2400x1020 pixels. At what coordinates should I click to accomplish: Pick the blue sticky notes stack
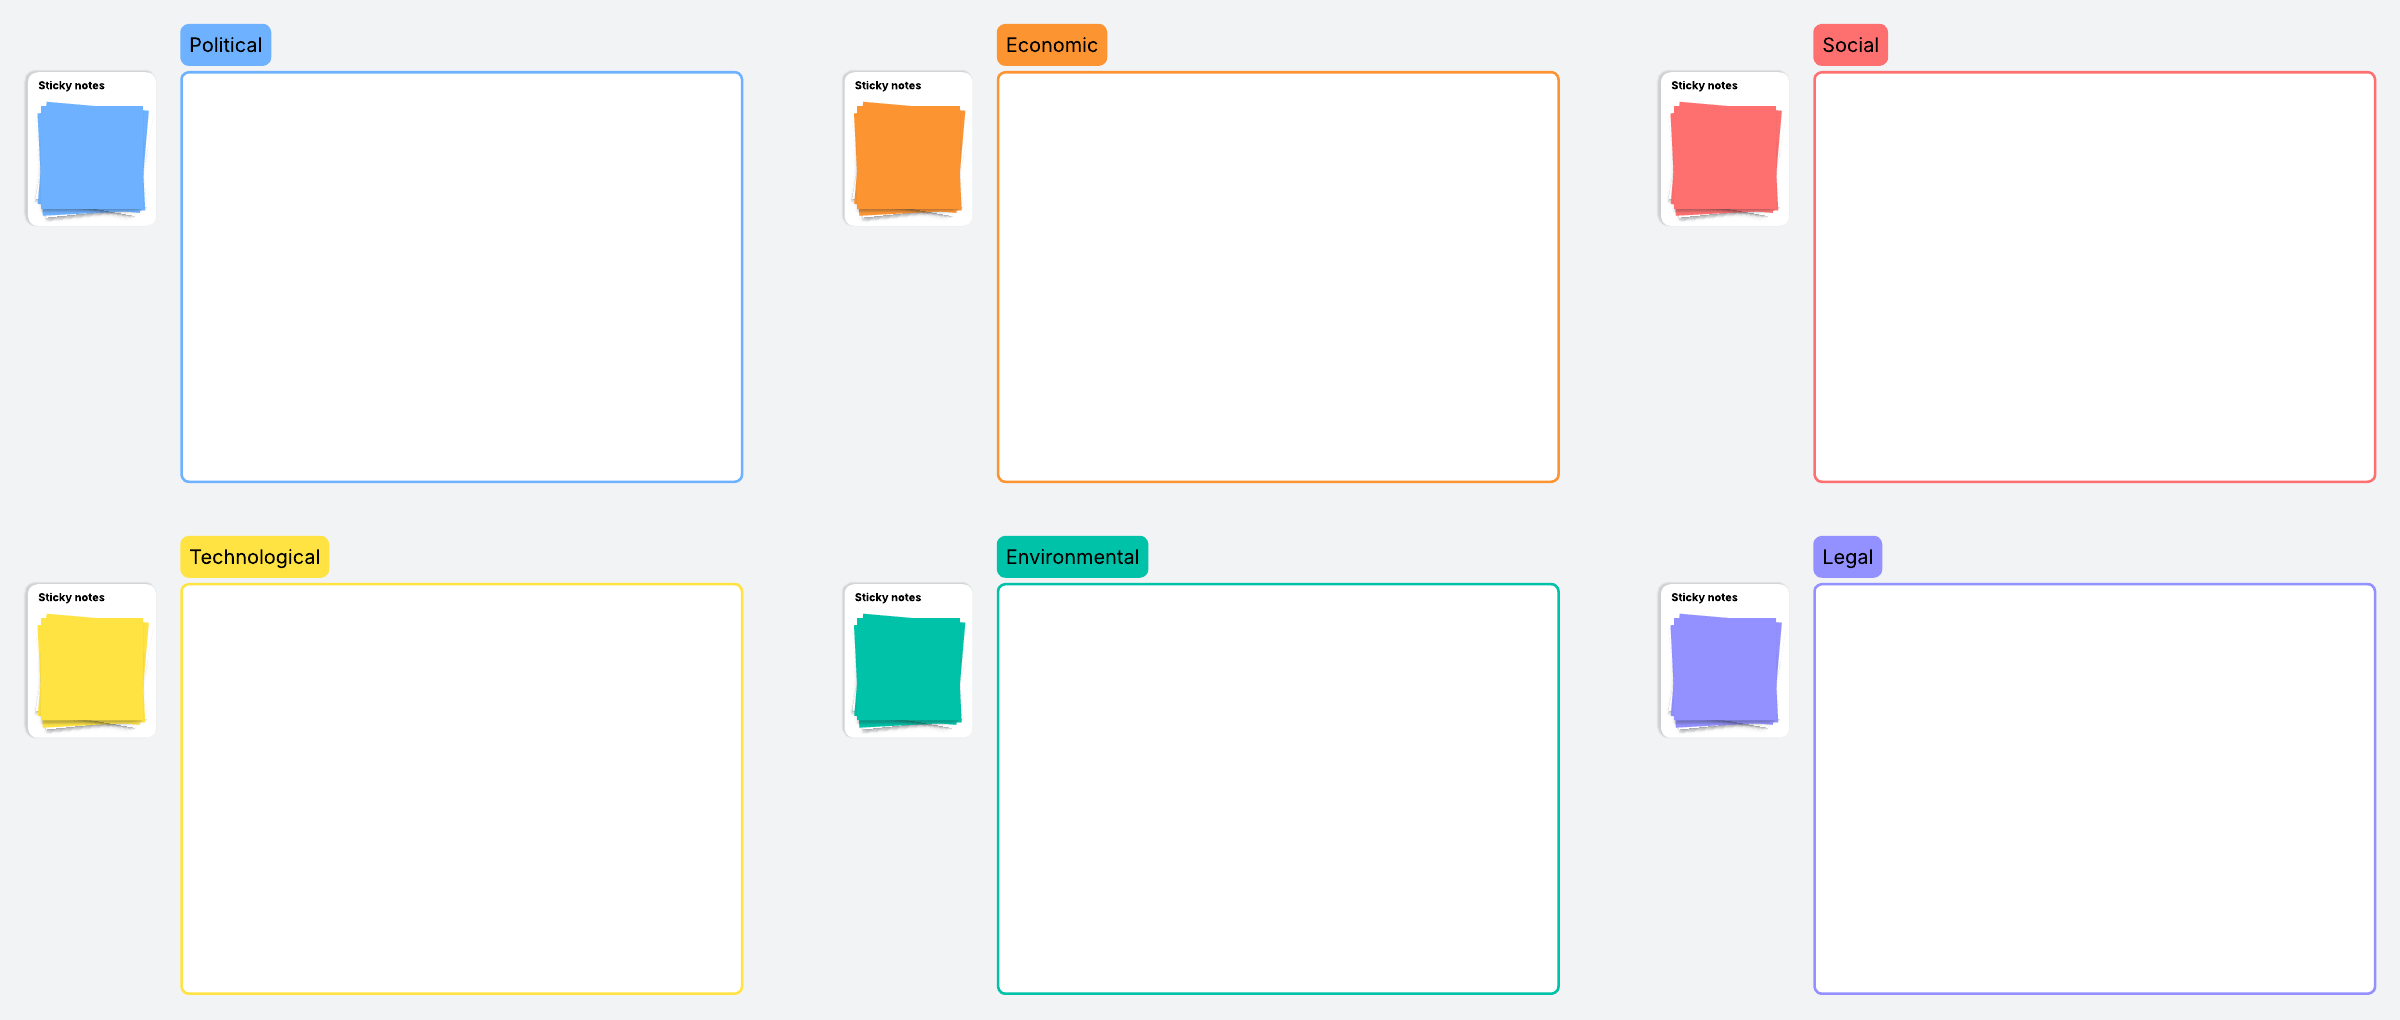[92, 160]
